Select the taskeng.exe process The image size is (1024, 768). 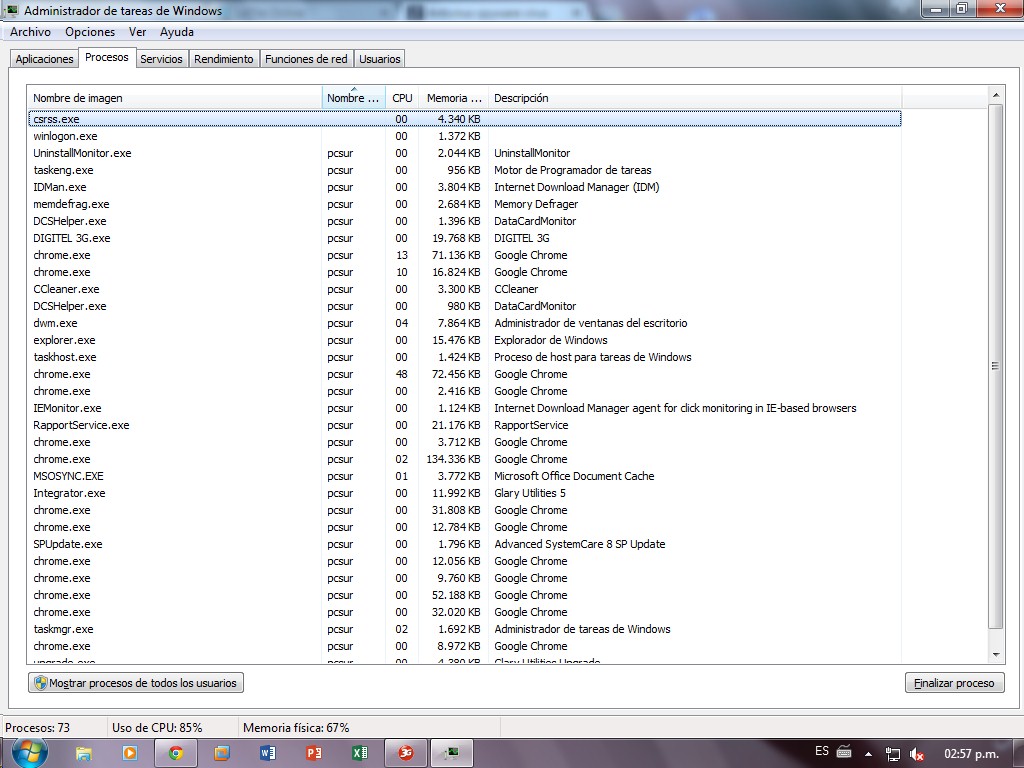[x=464, y=170]
